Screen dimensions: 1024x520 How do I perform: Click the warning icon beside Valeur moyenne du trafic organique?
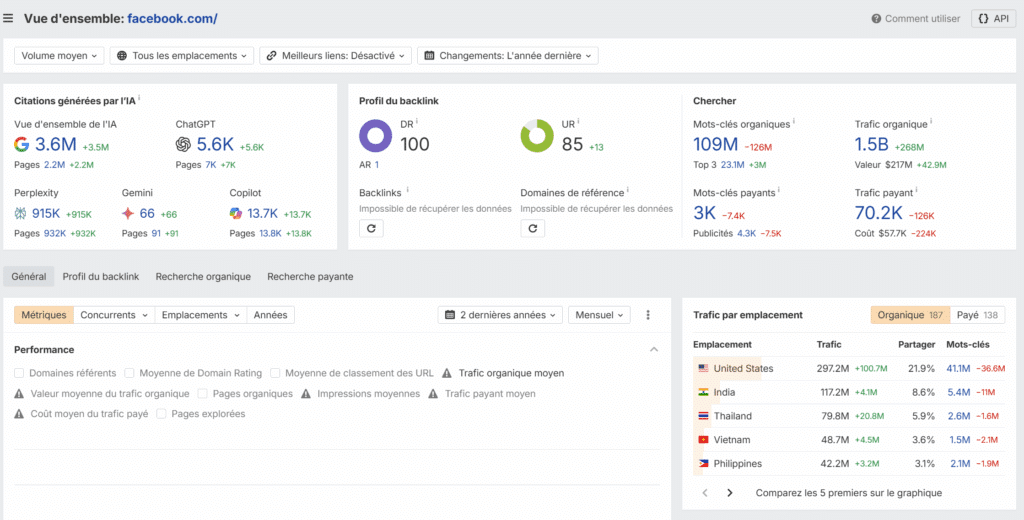[x=19, y=394]
